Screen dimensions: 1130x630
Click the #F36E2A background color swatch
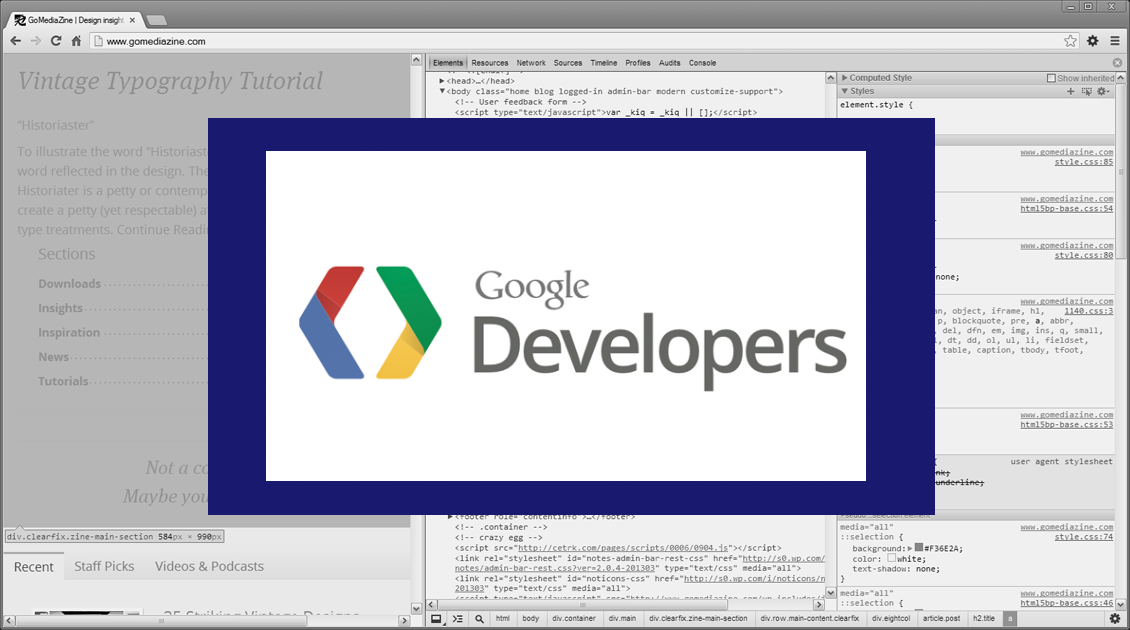pyautogui.click(x=918, y=548)
